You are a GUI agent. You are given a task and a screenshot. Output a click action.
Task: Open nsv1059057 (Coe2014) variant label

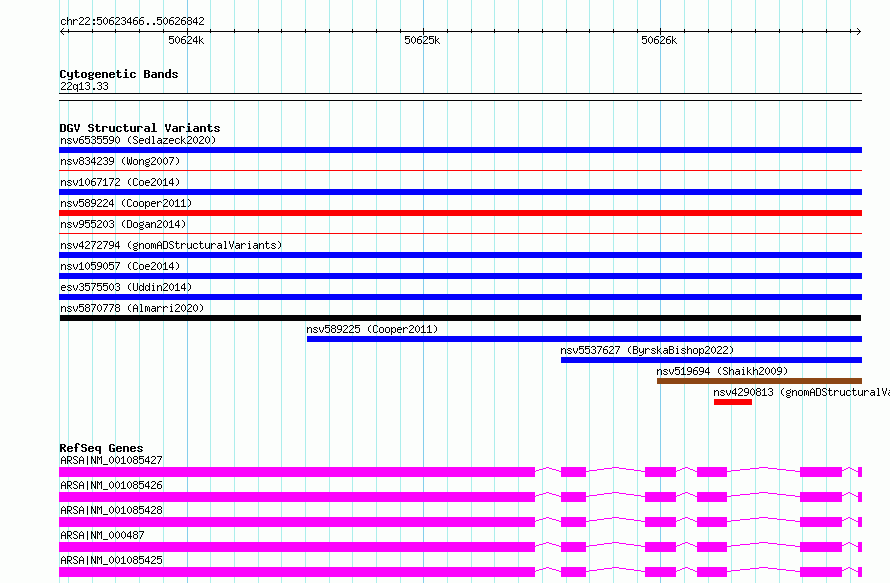(x=120, y=266)
